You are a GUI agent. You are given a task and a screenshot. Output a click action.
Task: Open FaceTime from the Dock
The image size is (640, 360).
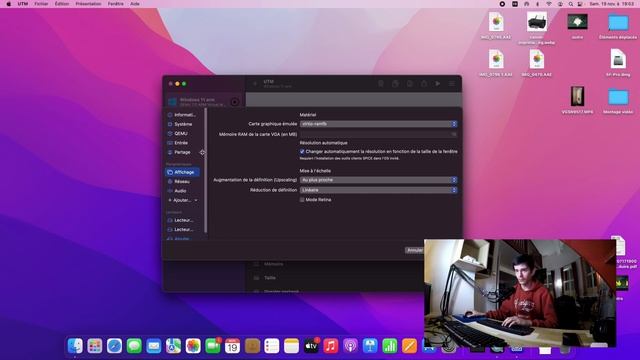point(213,346)
